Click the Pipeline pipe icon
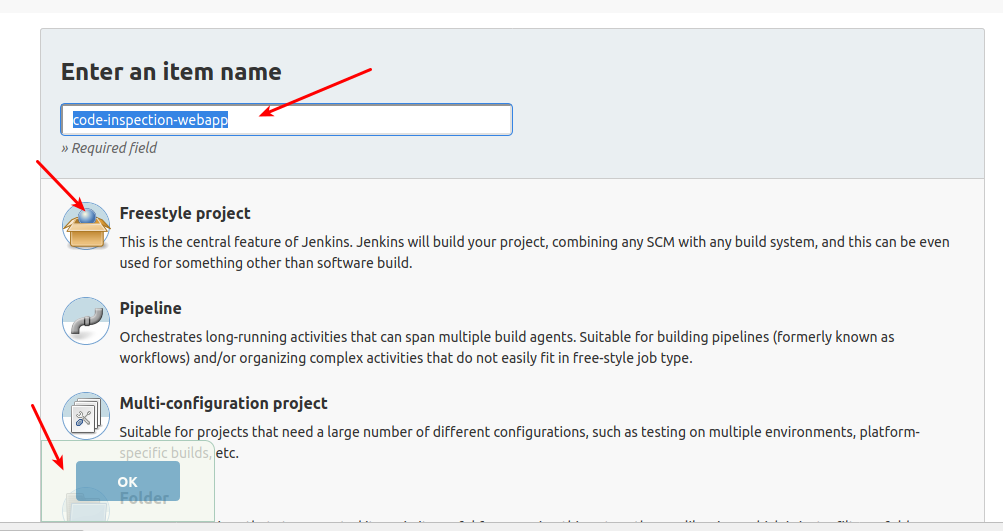This screenshot has width=1003, height=531. (x=86, y=321)
